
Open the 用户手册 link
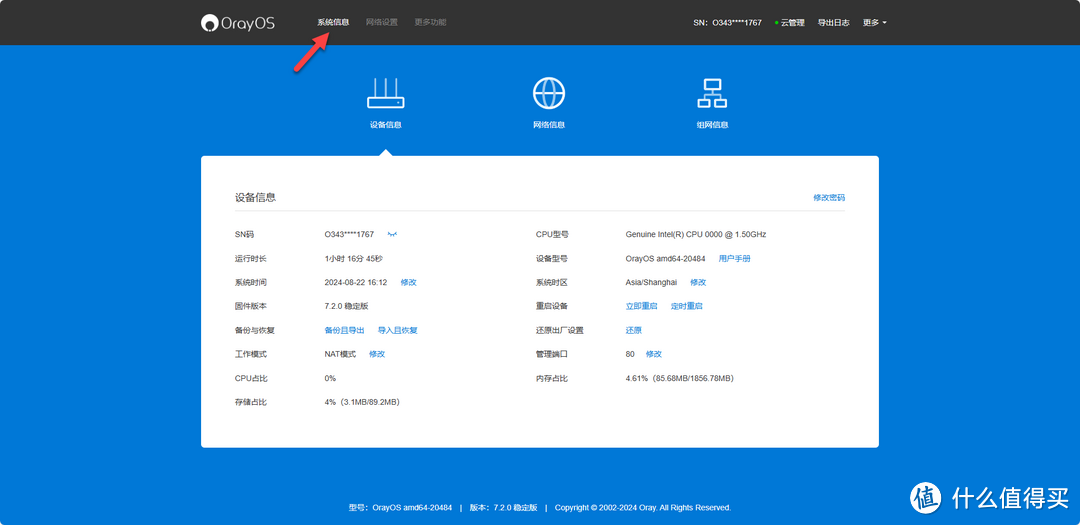point(734,258)
